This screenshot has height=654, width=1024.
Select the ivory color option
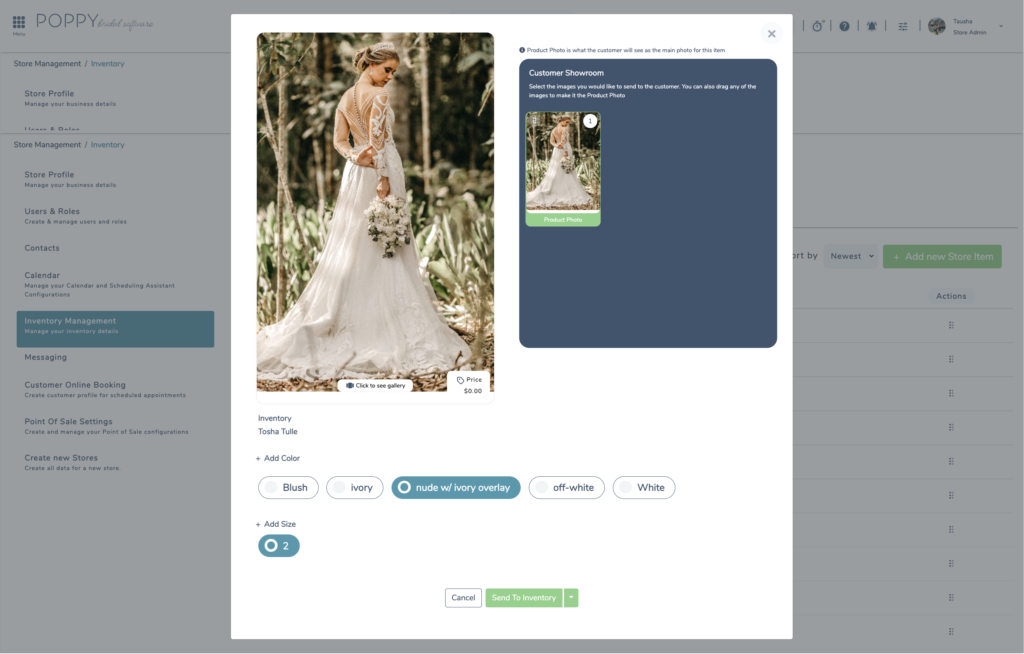coord(355,487)
